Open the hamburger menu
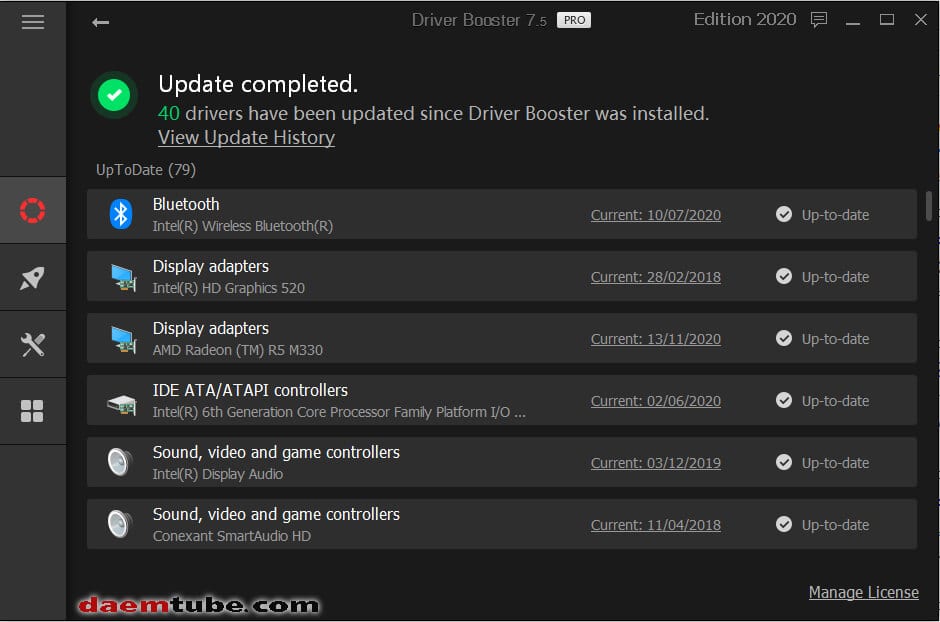940x622 pixels. [33, 22]
